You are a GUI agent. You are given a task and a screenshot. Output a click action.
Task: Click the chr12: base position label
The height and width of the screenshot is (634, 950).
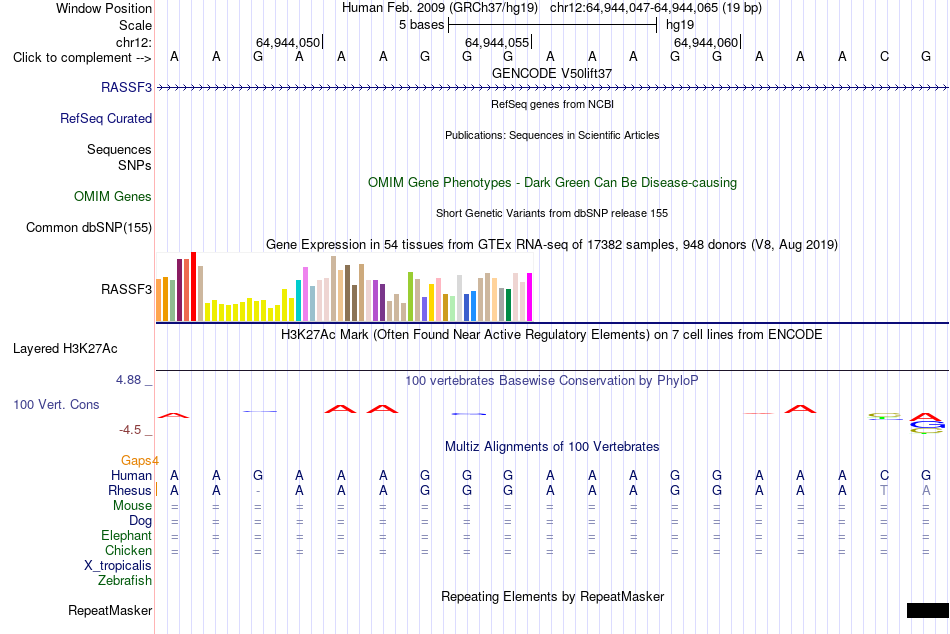(133, 42)
